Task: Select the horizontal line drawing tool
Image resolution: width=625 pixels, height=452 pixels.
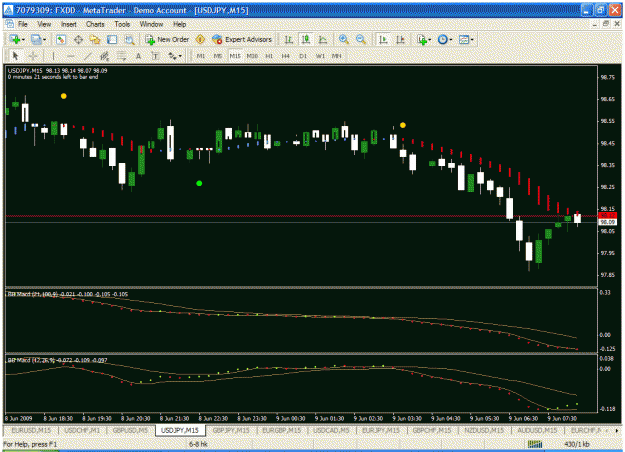Action: pos(71,56)
